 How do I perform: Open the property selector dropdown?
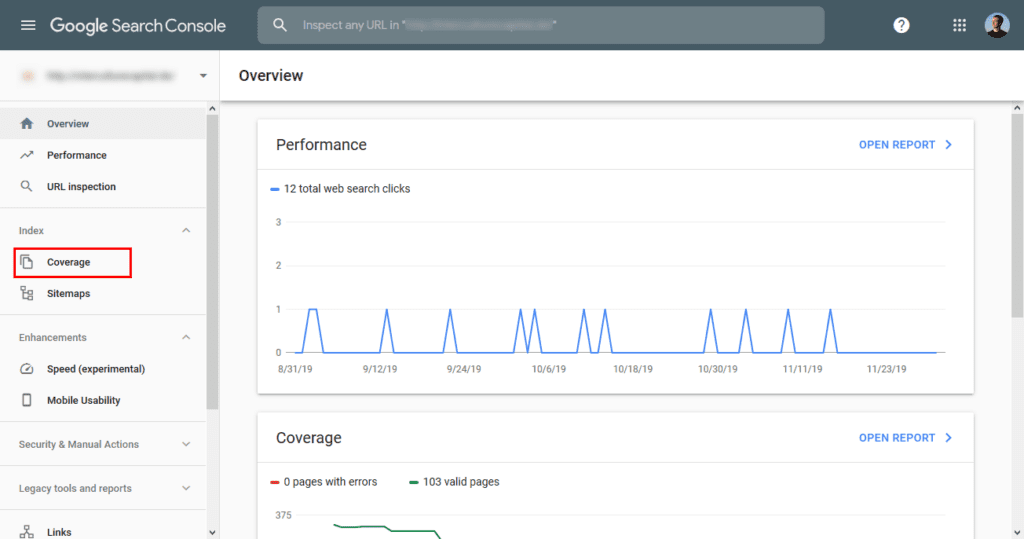click(x=203, y=76)
